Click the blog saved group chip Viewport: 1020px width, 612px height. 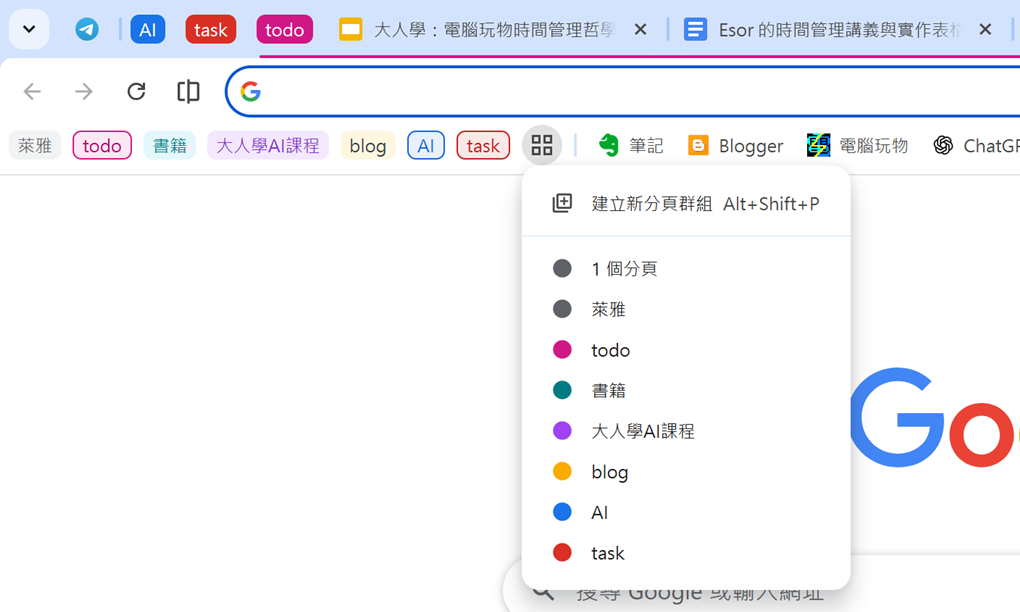pyautogui.click(x=367, y=146)
